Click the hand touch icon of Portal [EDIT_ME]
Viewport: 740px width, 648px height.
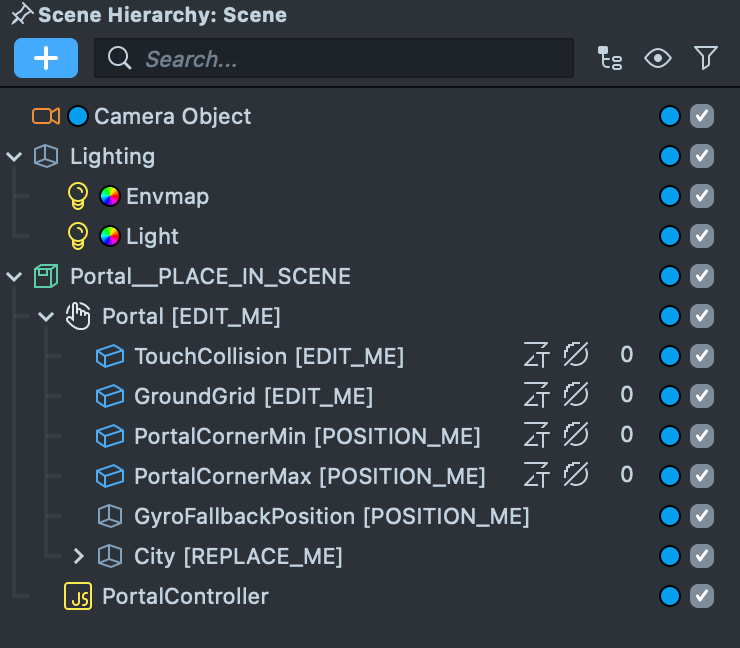pyautogui.click(x=78, y=316)
